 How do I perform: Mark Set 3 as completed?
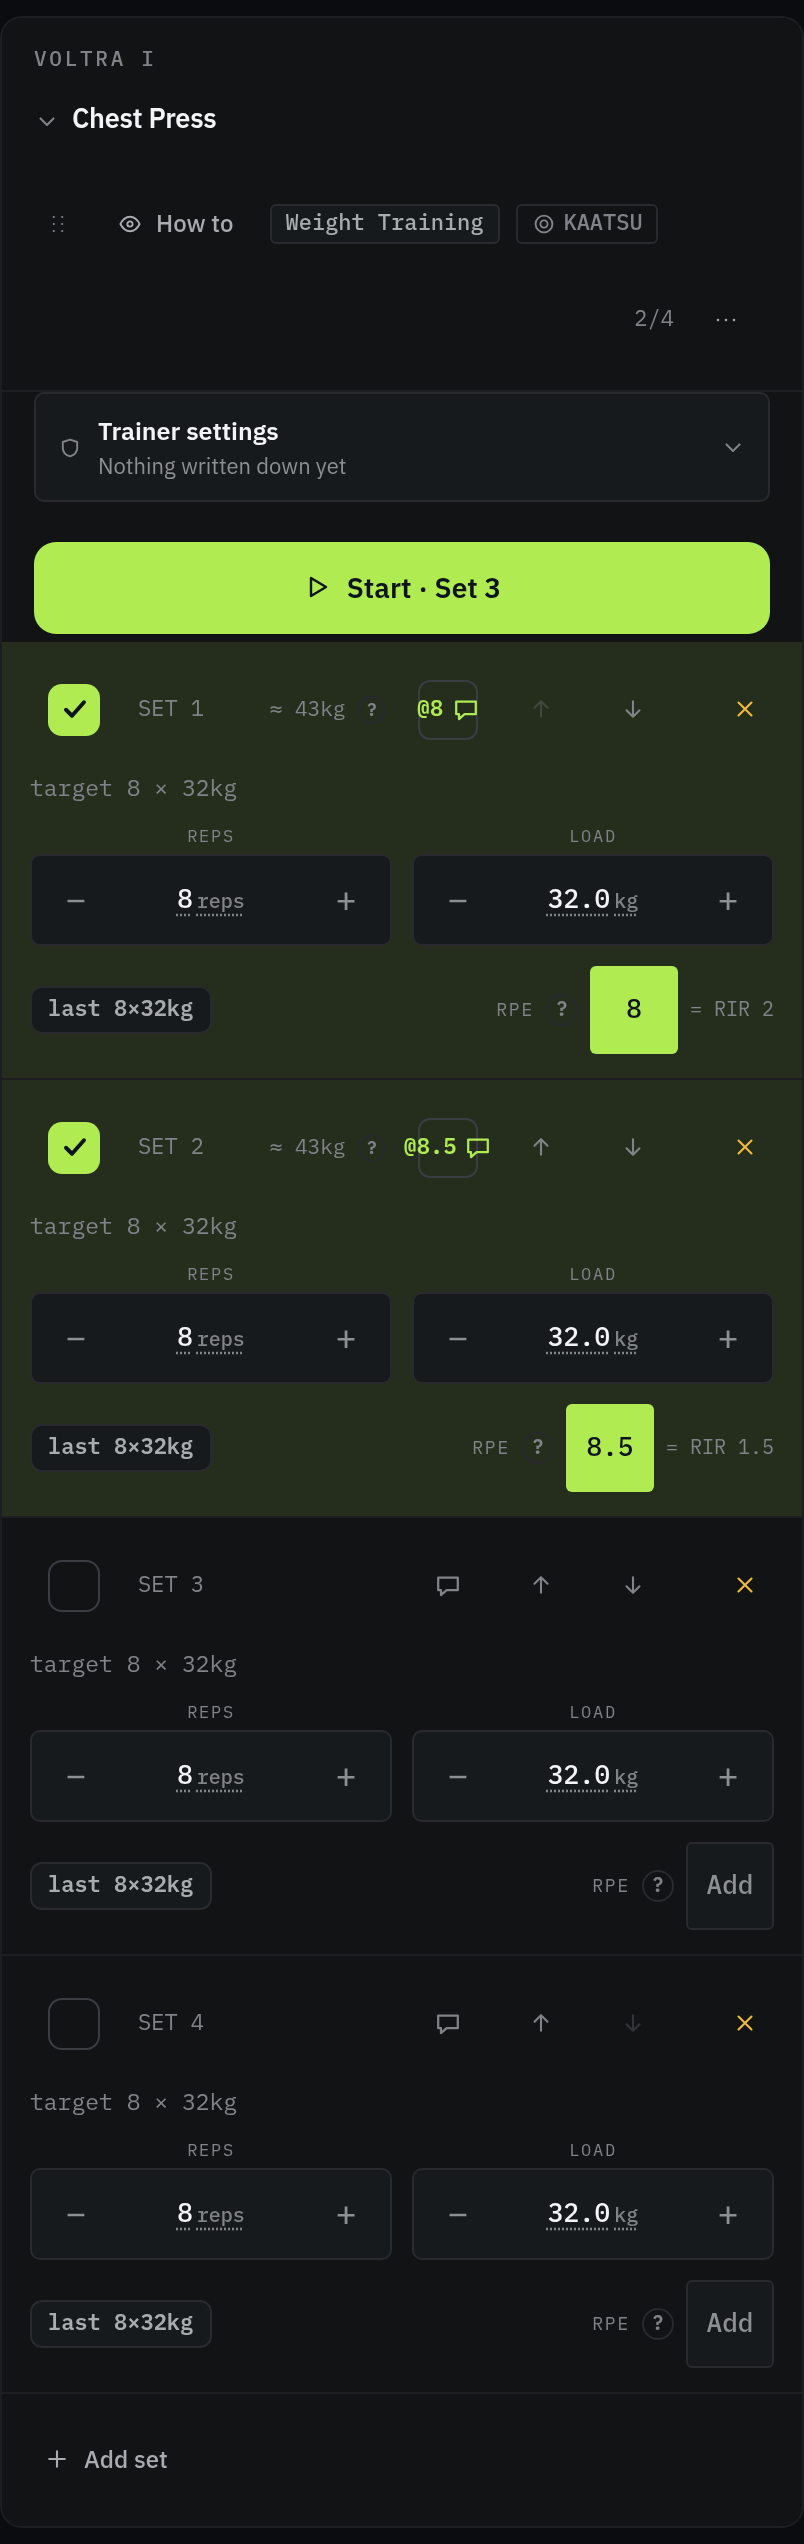click(74, 1586)
